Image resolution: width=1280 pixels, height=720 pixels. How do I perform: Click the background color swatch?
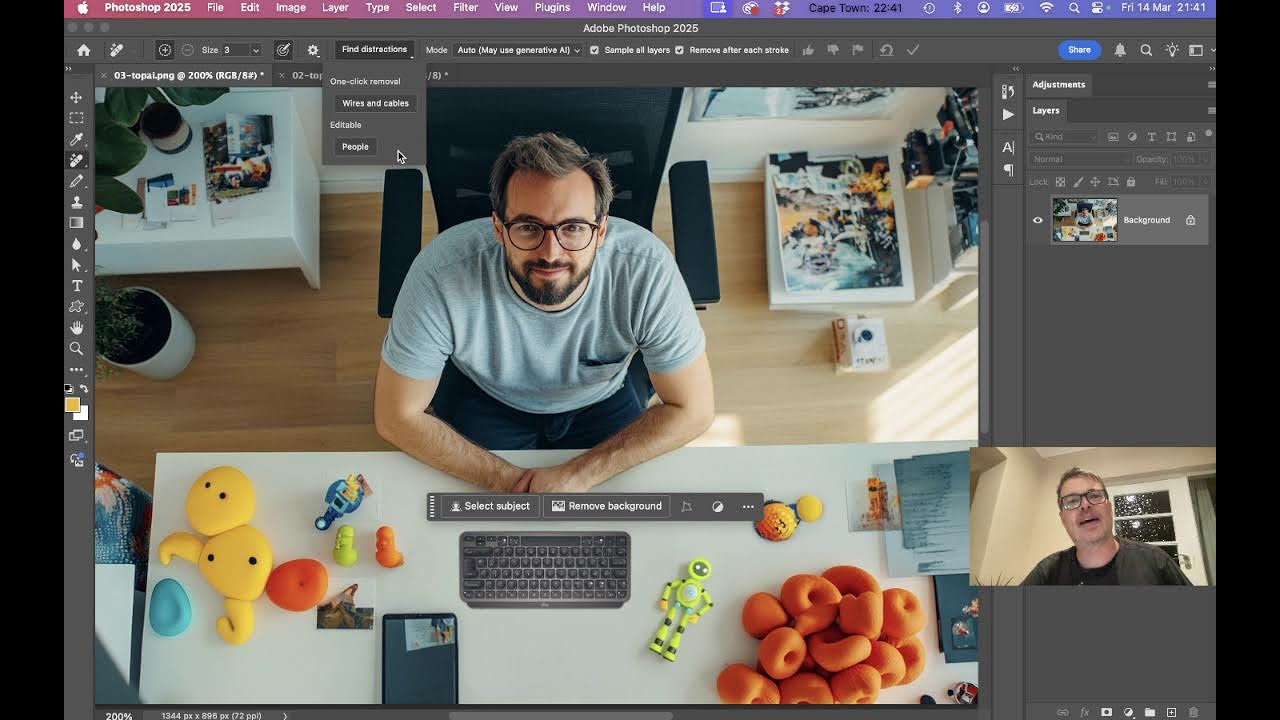pyautogui.click(x=84, y=414)
